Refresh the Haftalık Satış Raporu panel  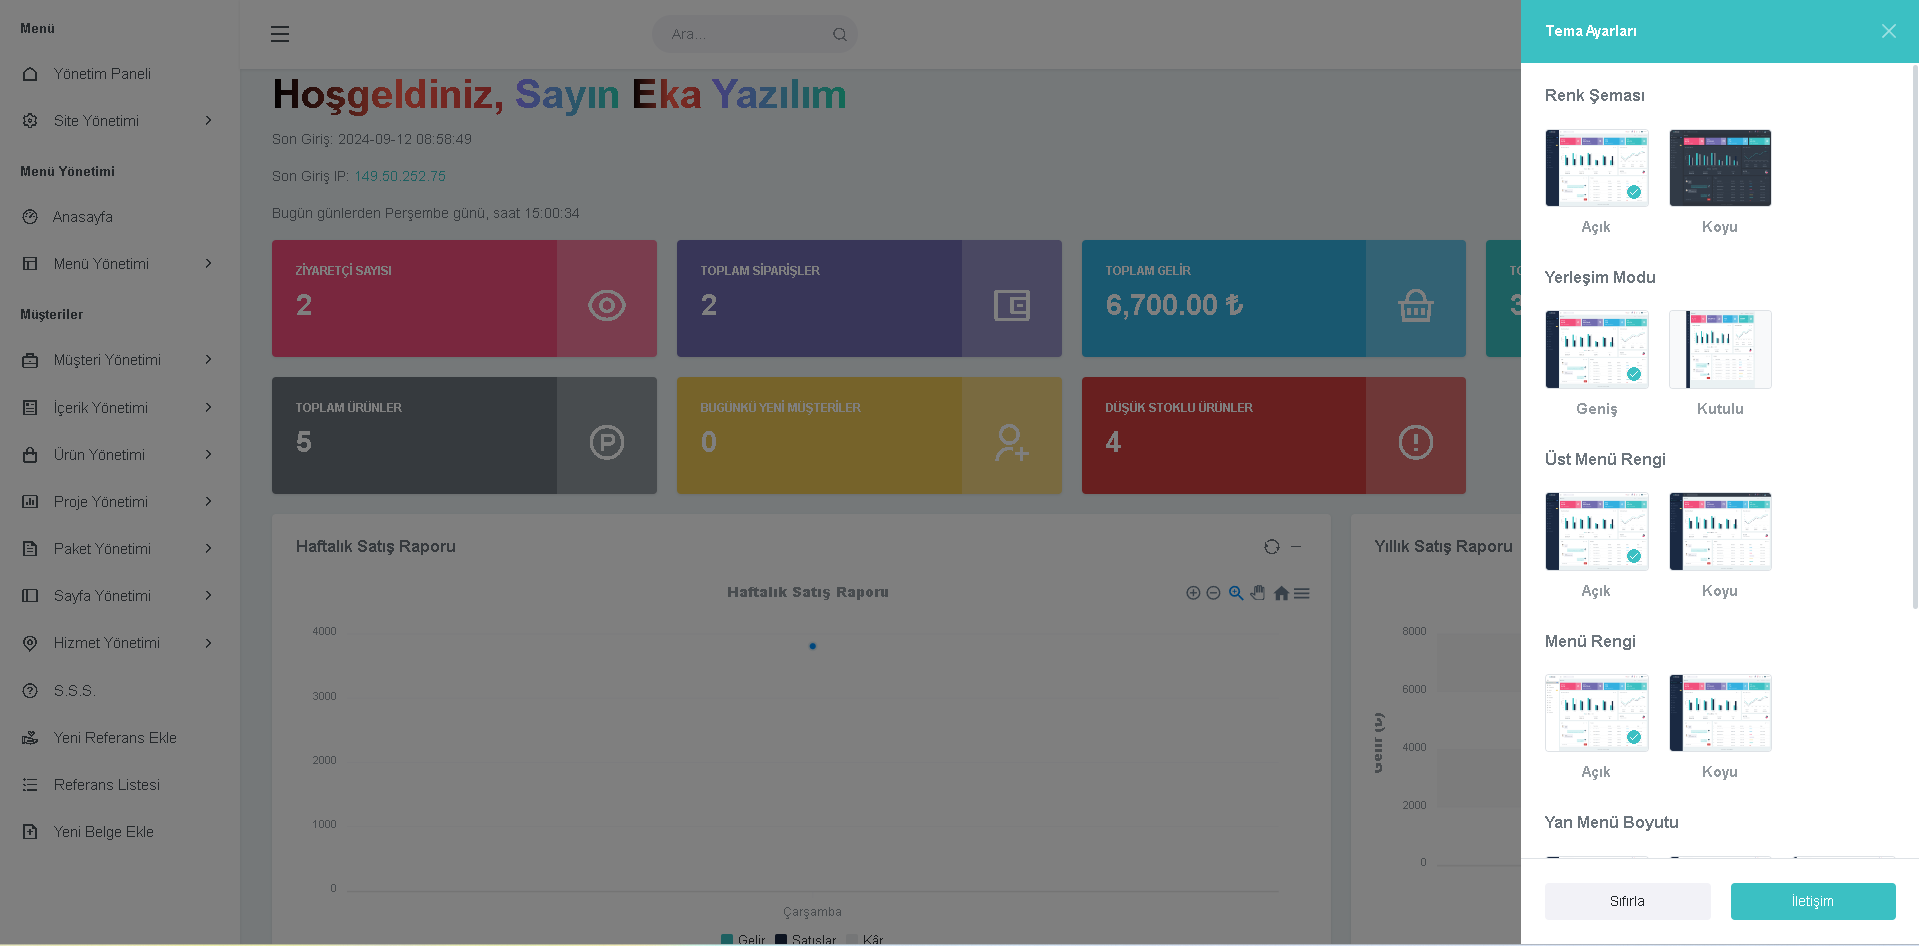[x=1272, y=547]
